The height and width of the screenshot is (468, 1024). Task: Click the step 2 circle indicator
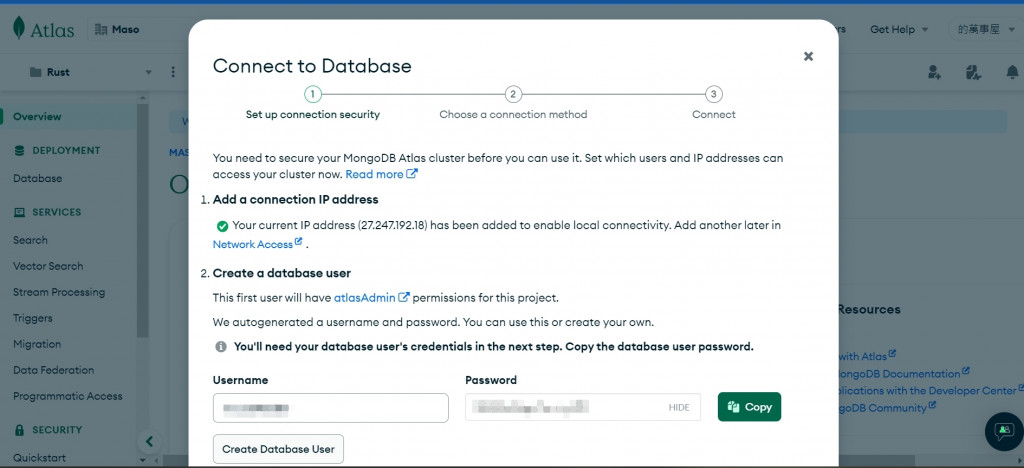coord(513,94)
